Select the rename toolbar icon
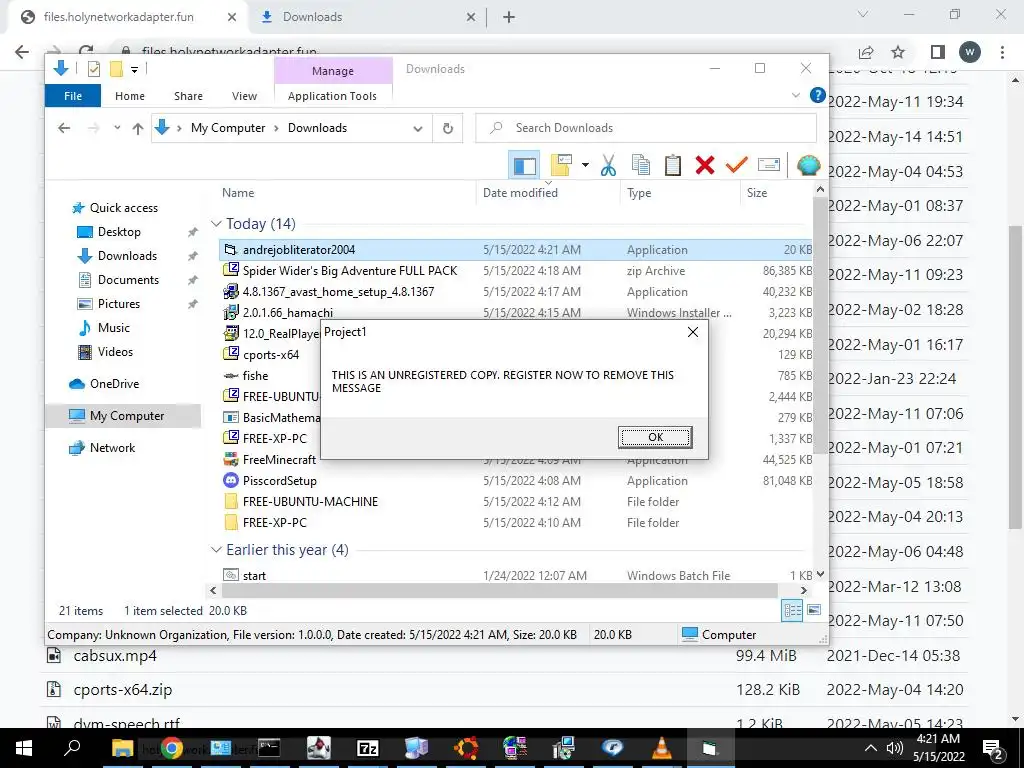Image resolution: width=1024 pixels, height=768 pixels. [769, 165]
